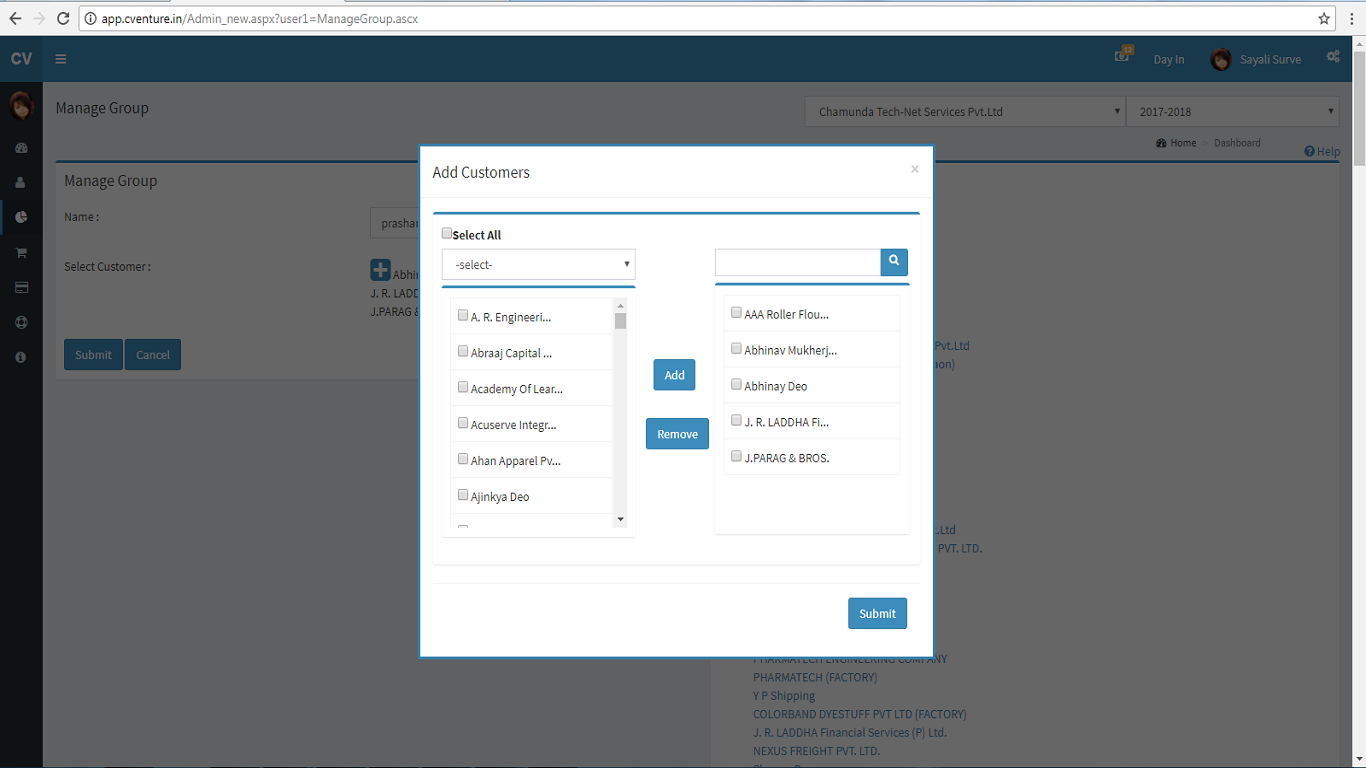Select the Acuserve Integr... checkbox
Viewport: 1366px width, 768px height.
click(463, 423)
